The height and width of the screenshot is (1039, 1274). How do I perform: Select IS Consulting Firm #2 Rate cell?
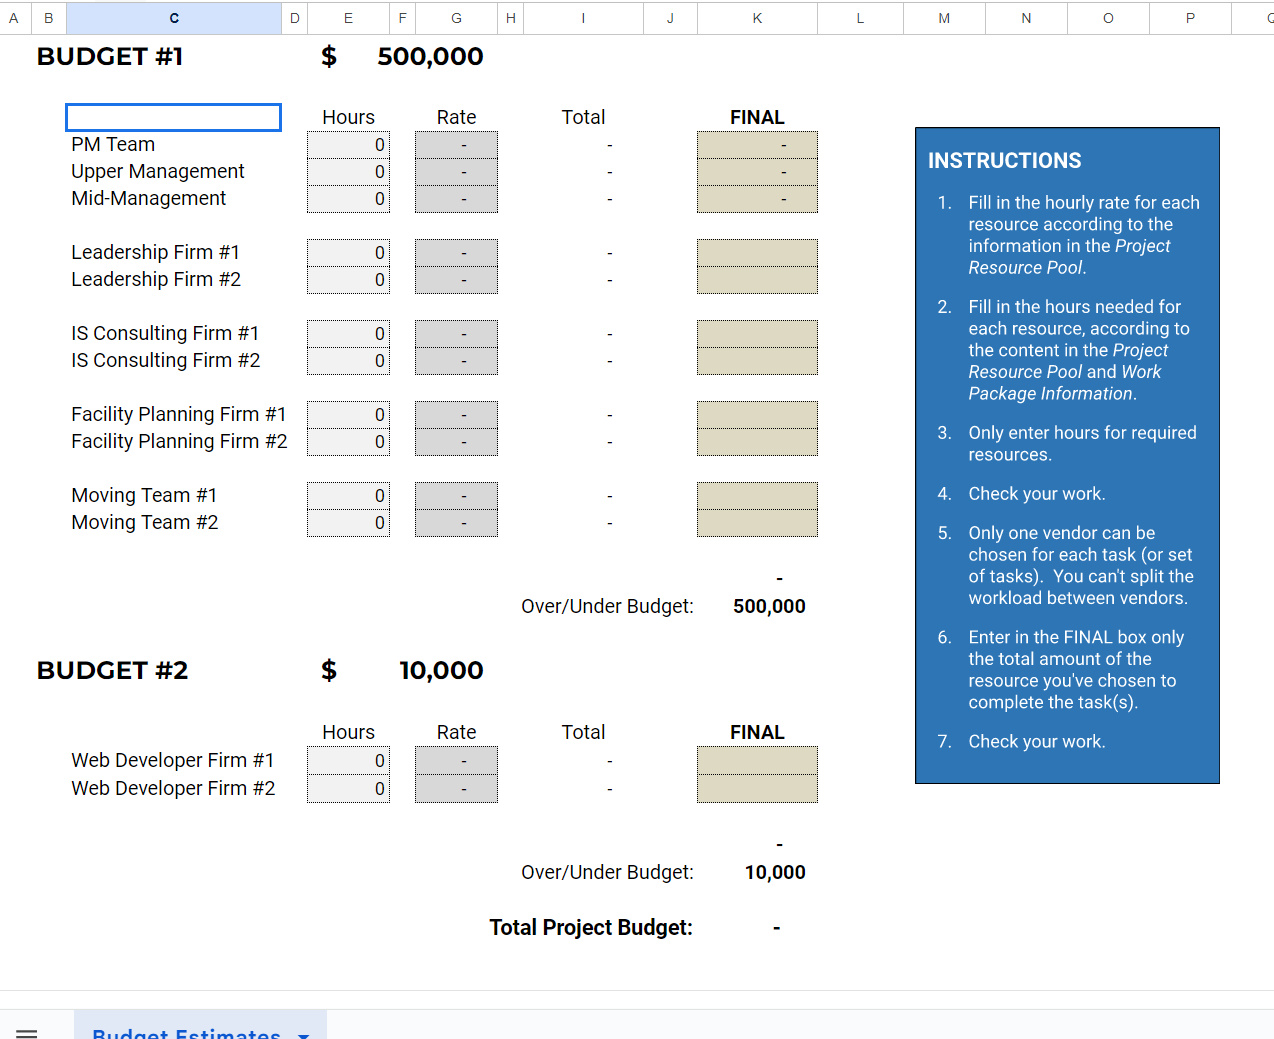(456, 361)
